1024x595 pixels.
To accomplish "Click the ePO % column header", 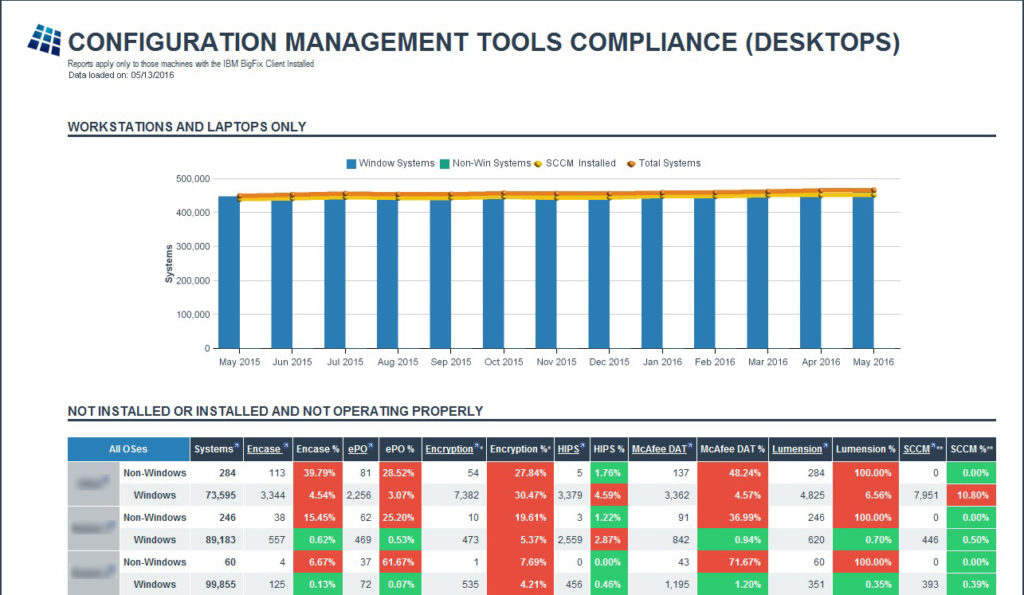I will click(400, 449).
